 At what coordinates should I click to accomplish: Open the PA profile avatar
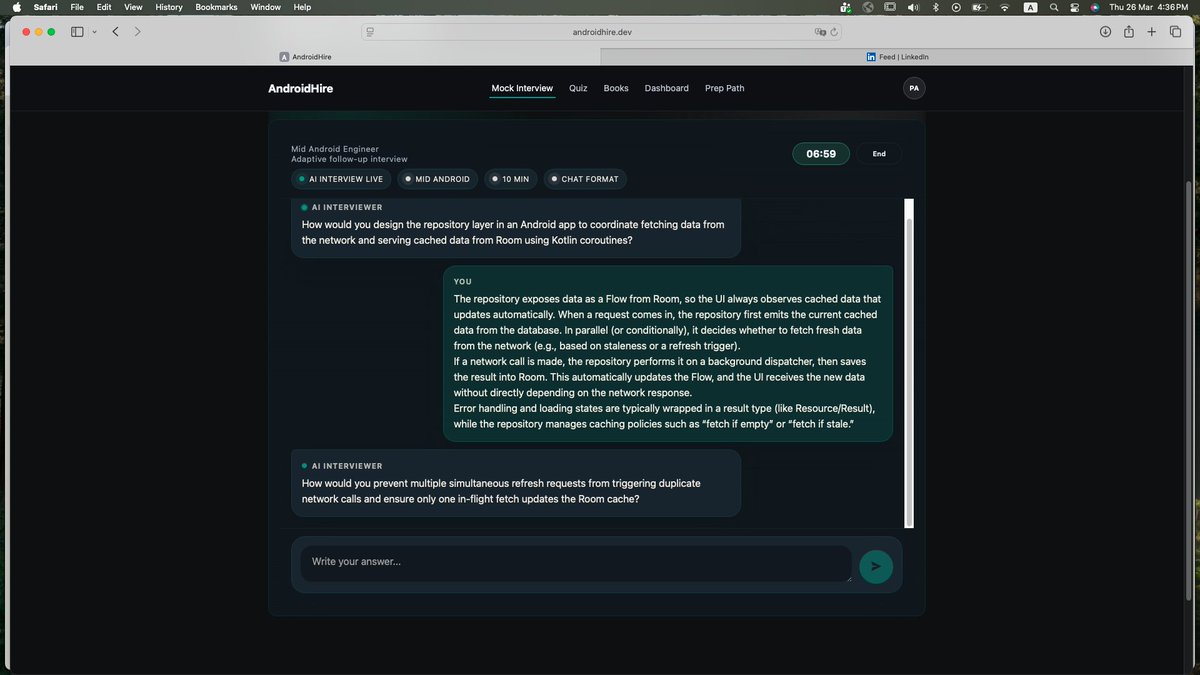tap(913, 88)
